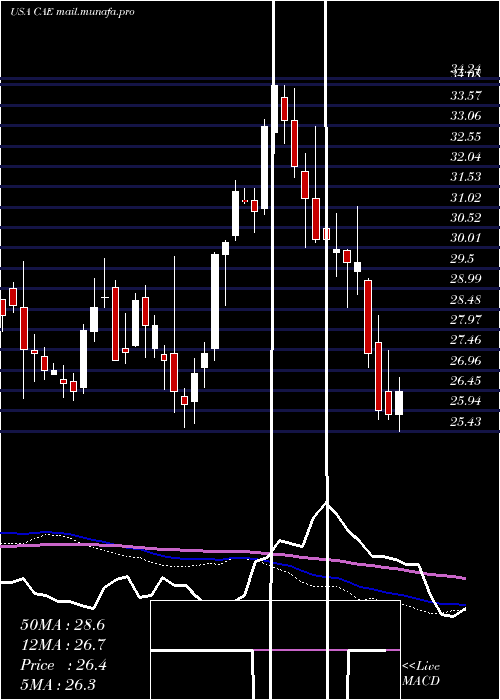Click the '<<Live MACD' label
Image resolution: width=500 pixels, height=700 pixels.
pos(421,674)
